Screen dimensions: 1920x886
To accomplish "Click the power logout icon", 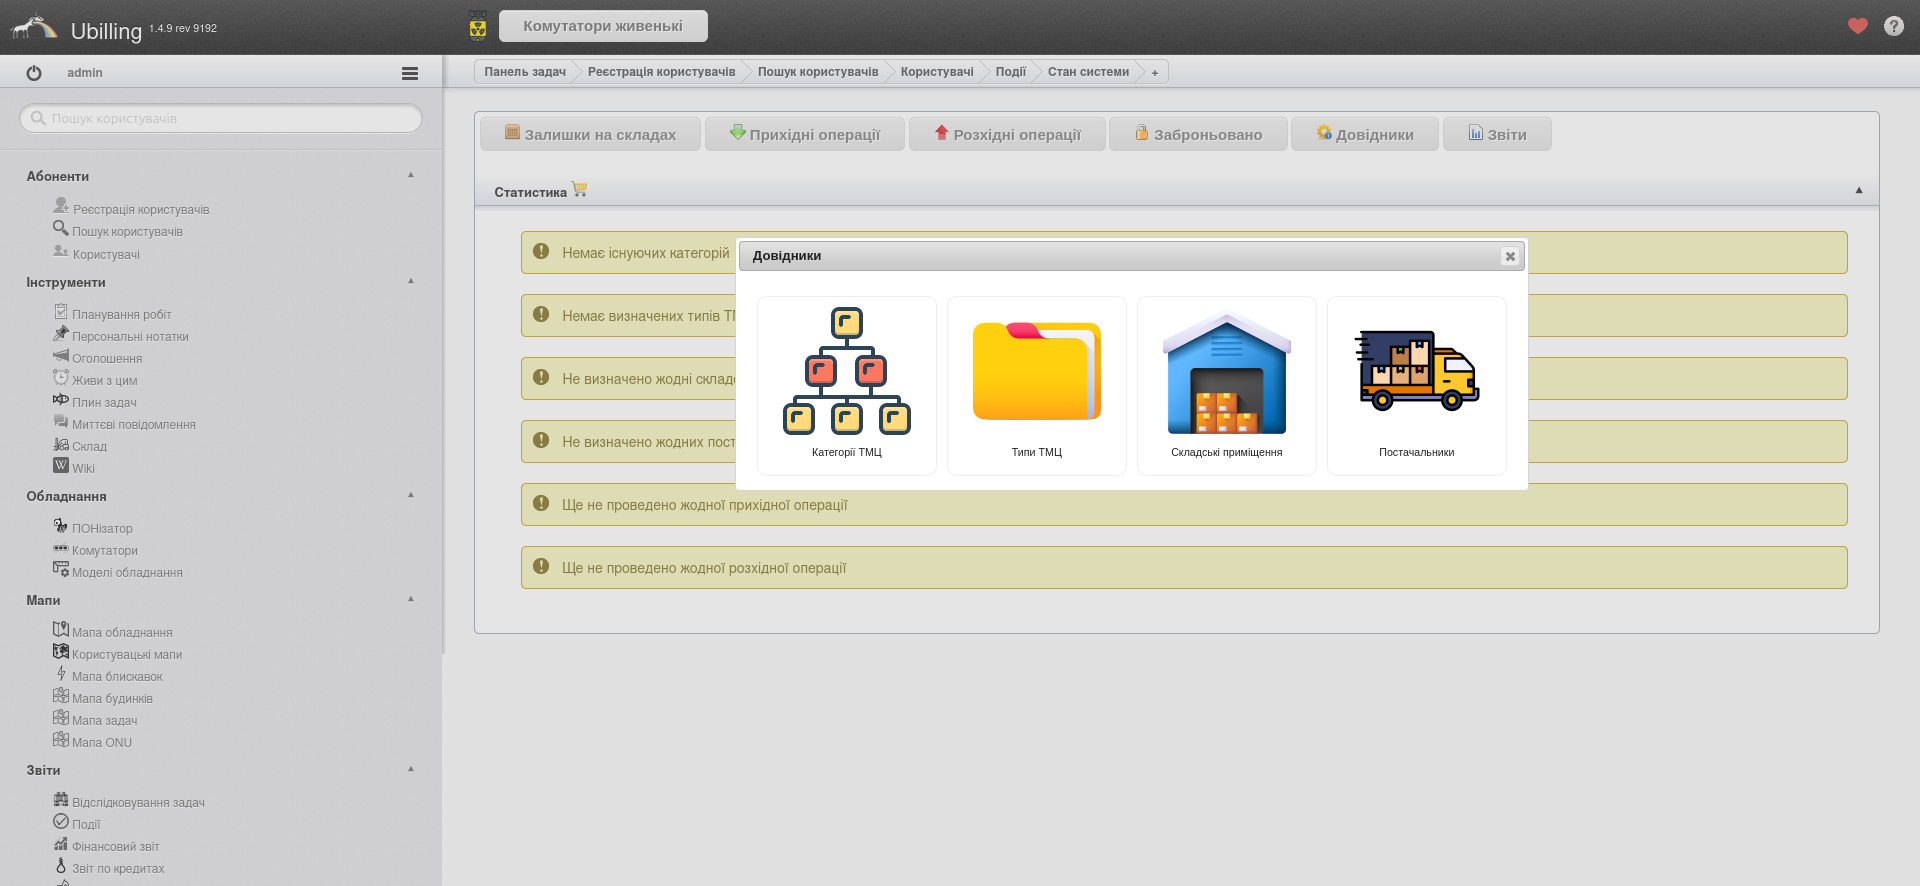I will [34, 73].
